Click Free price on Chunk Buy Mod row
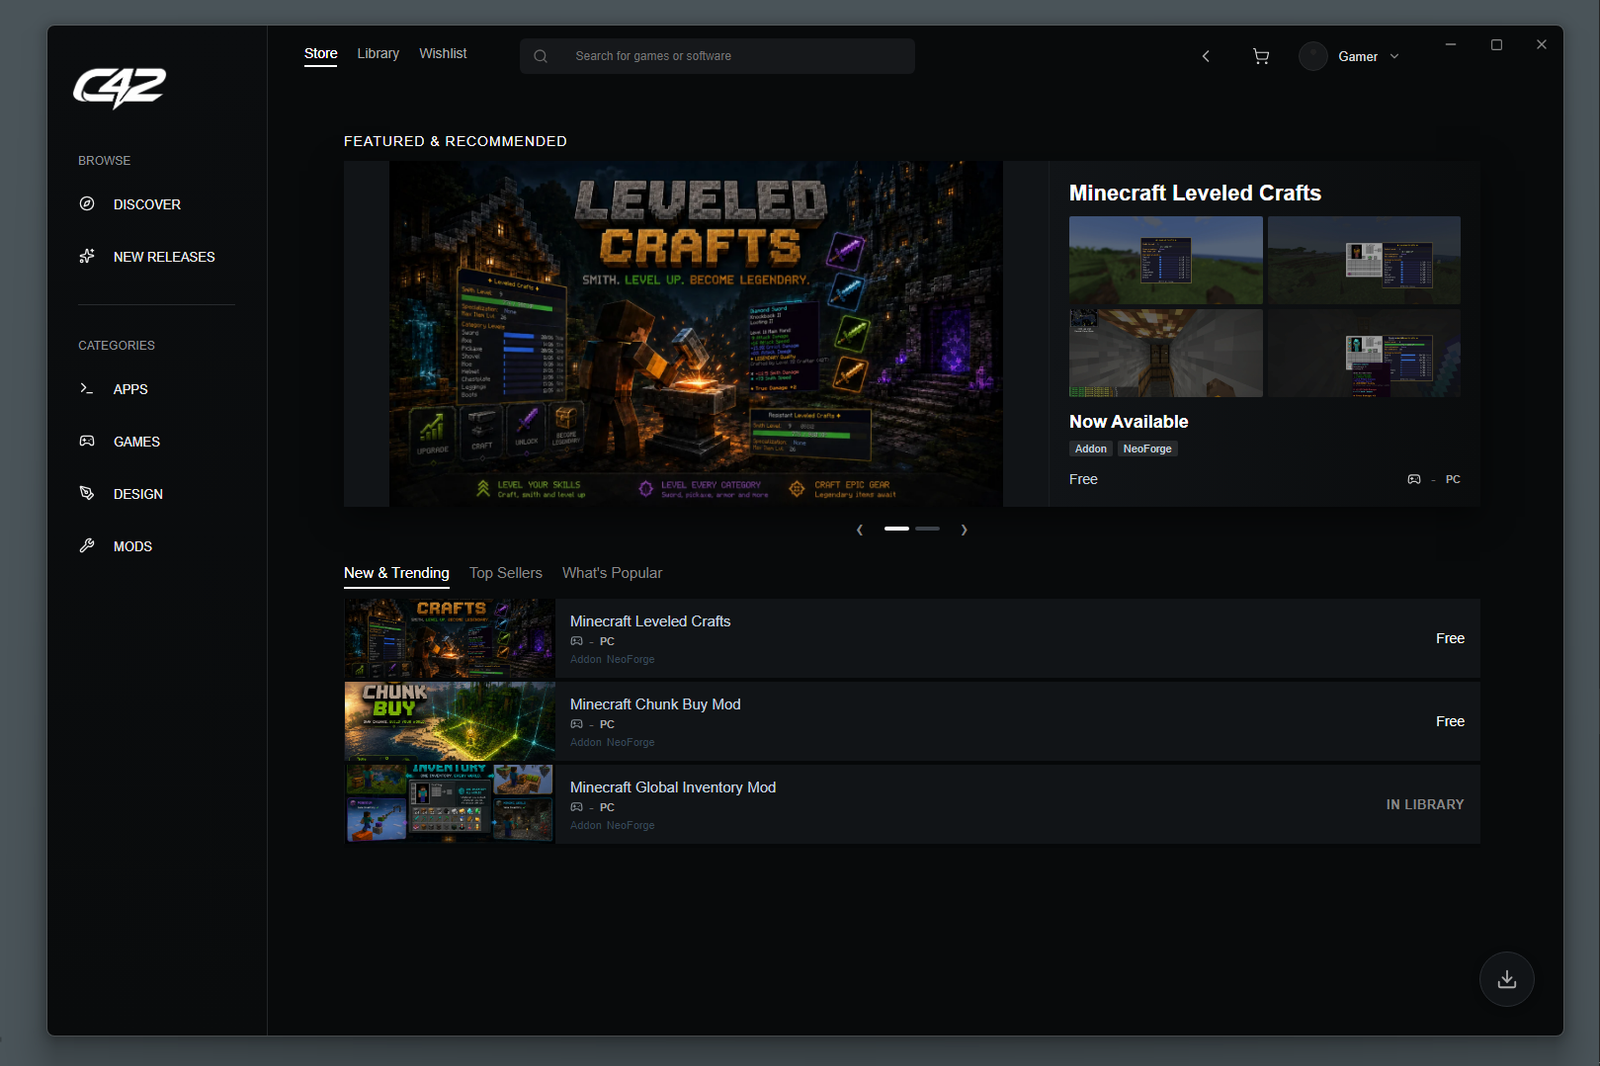Viewport: 1600px width, 1066px height. [x=1450, y=721]
